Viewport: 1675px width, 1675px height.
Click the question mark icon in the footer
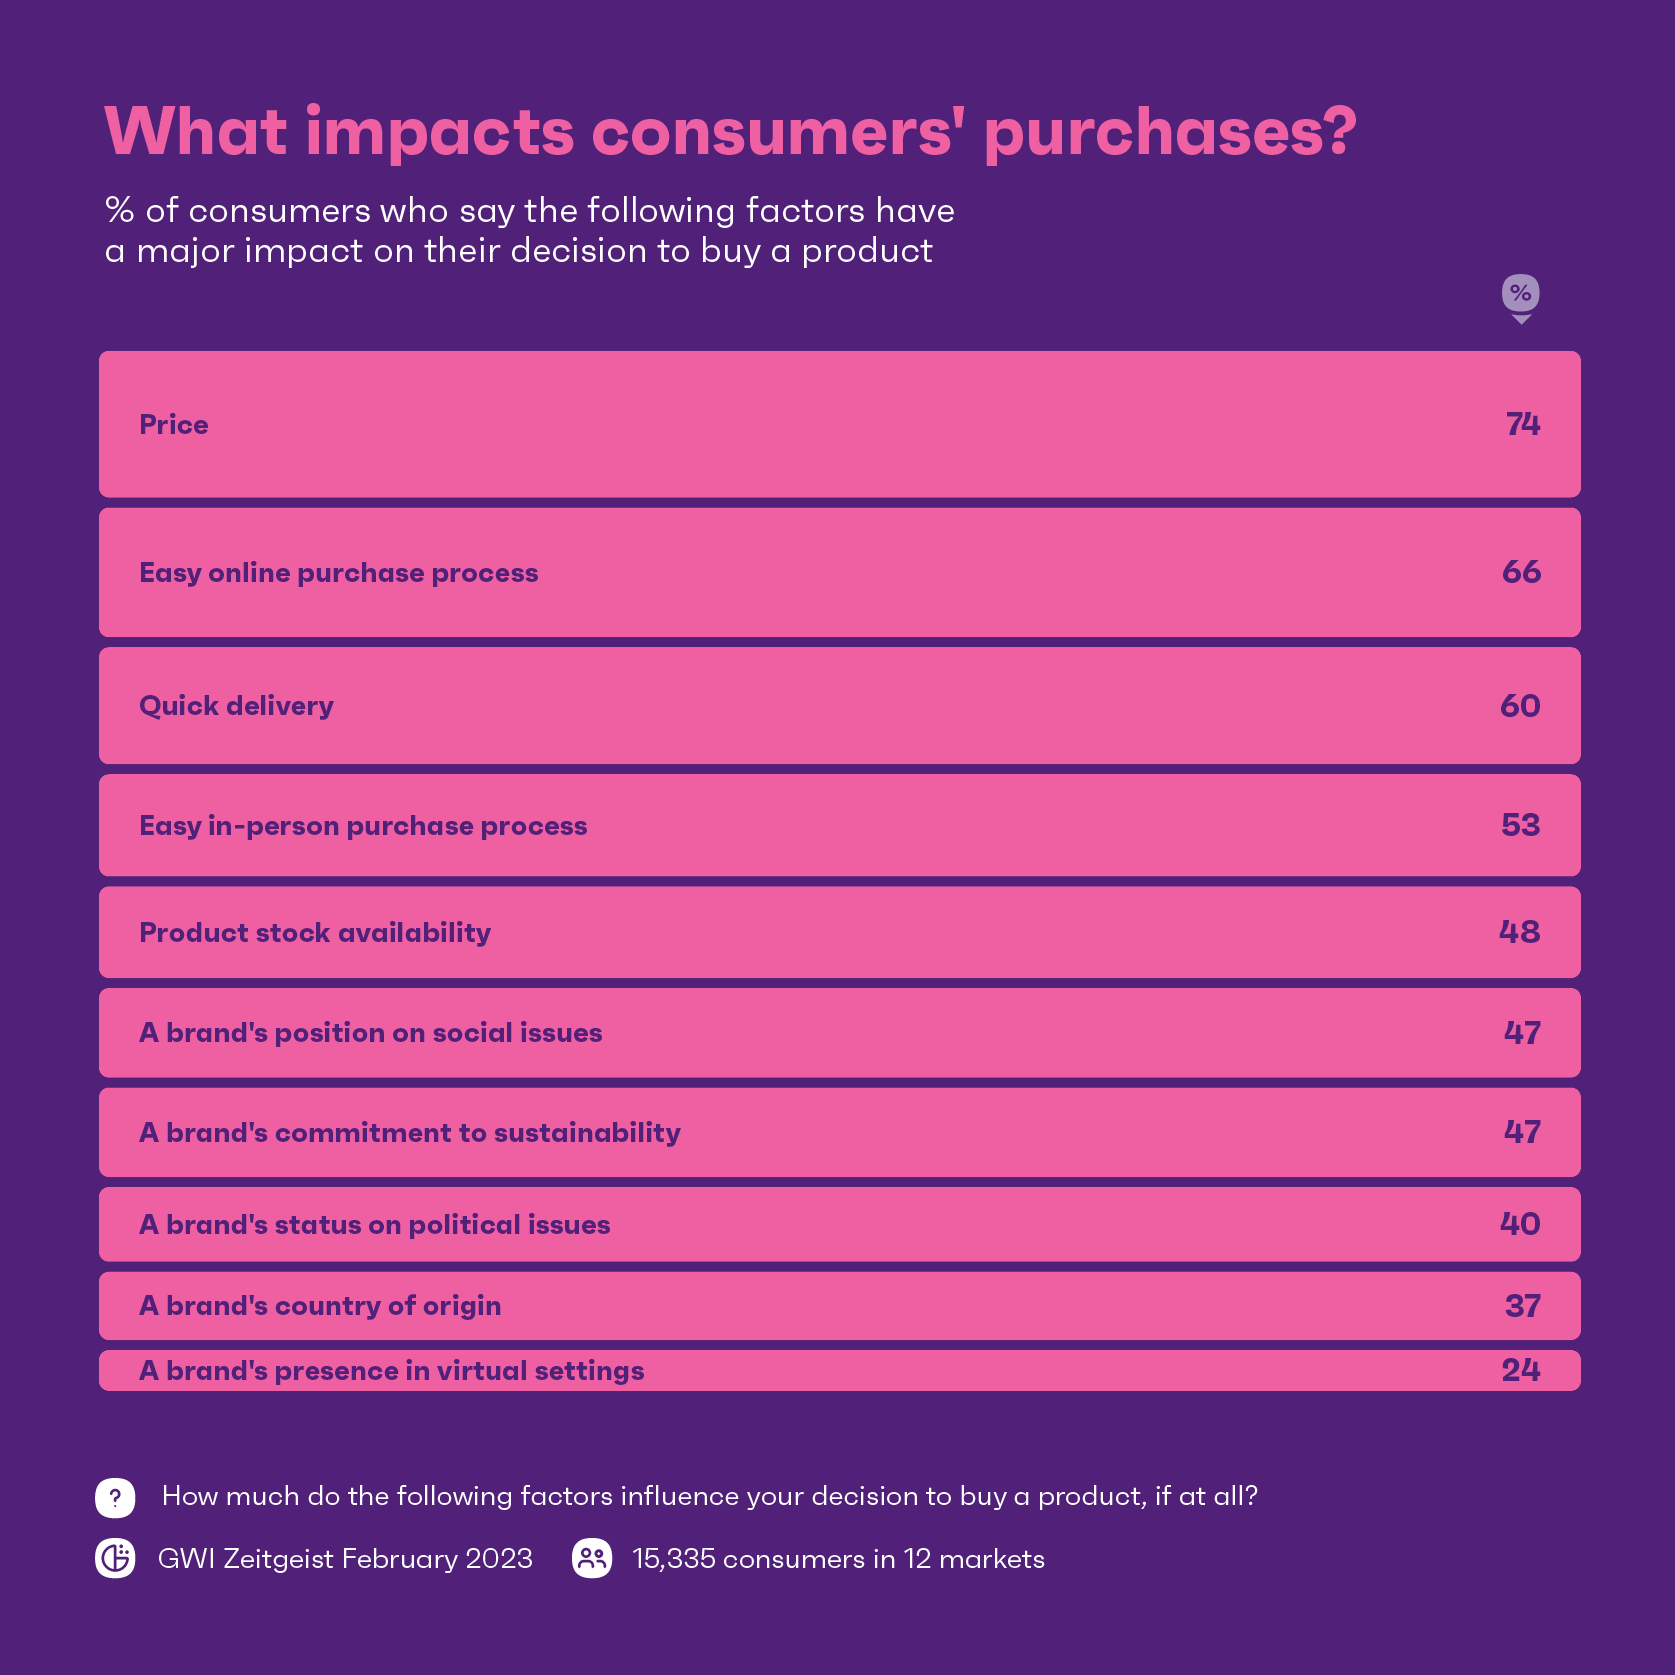(115, 1497)
